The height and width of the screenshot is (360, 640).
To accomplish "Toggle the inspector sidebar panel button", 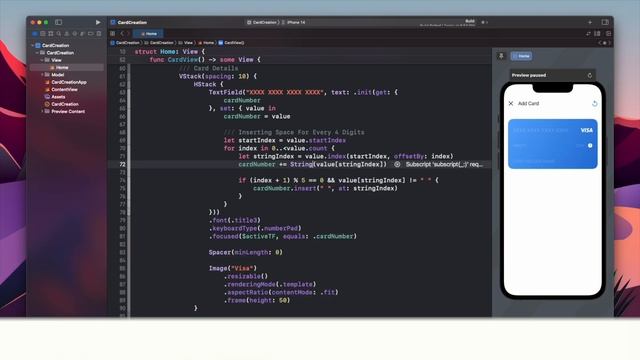I will click(x=605, y=22).
